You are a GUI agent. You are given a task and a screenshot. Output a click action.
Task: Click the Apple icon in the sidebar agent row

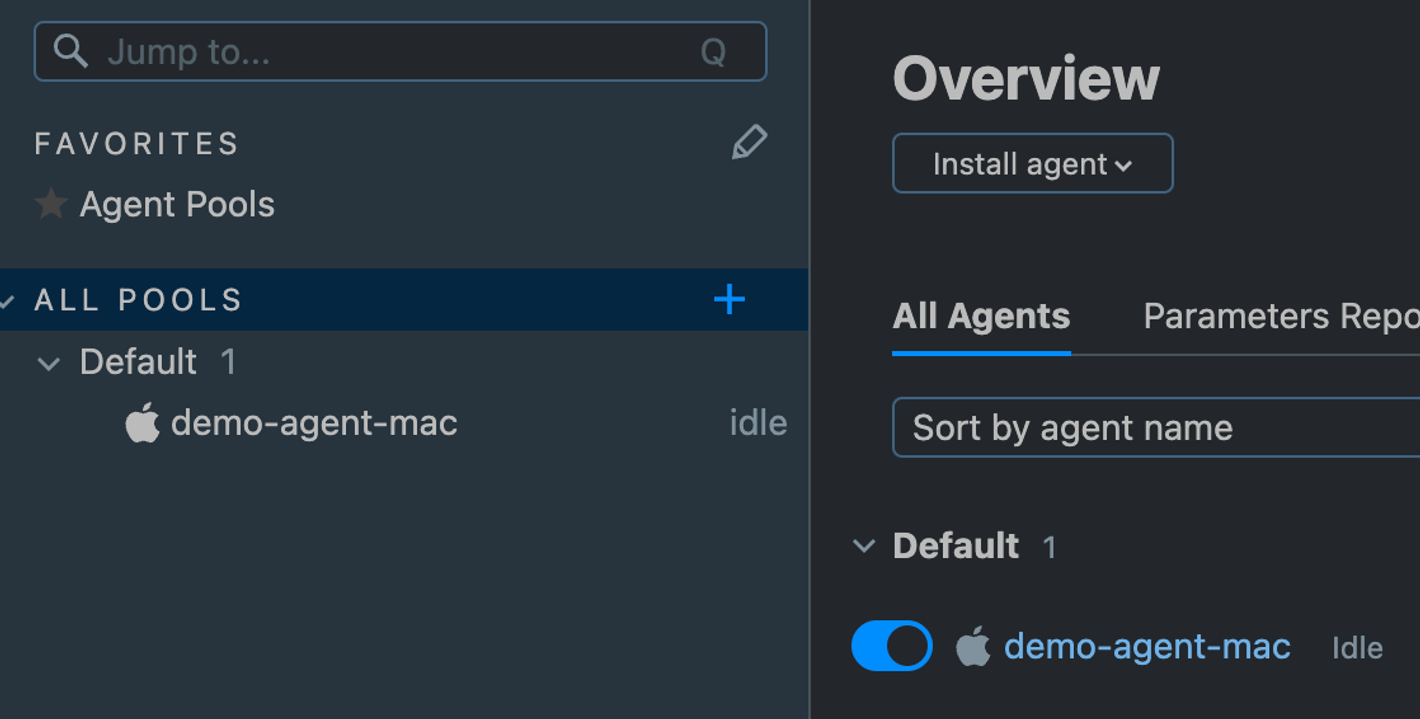coord(142,423)
